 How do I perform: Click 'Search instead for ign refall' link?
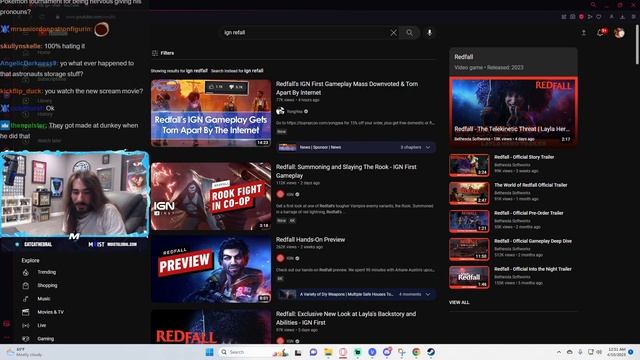237,71
